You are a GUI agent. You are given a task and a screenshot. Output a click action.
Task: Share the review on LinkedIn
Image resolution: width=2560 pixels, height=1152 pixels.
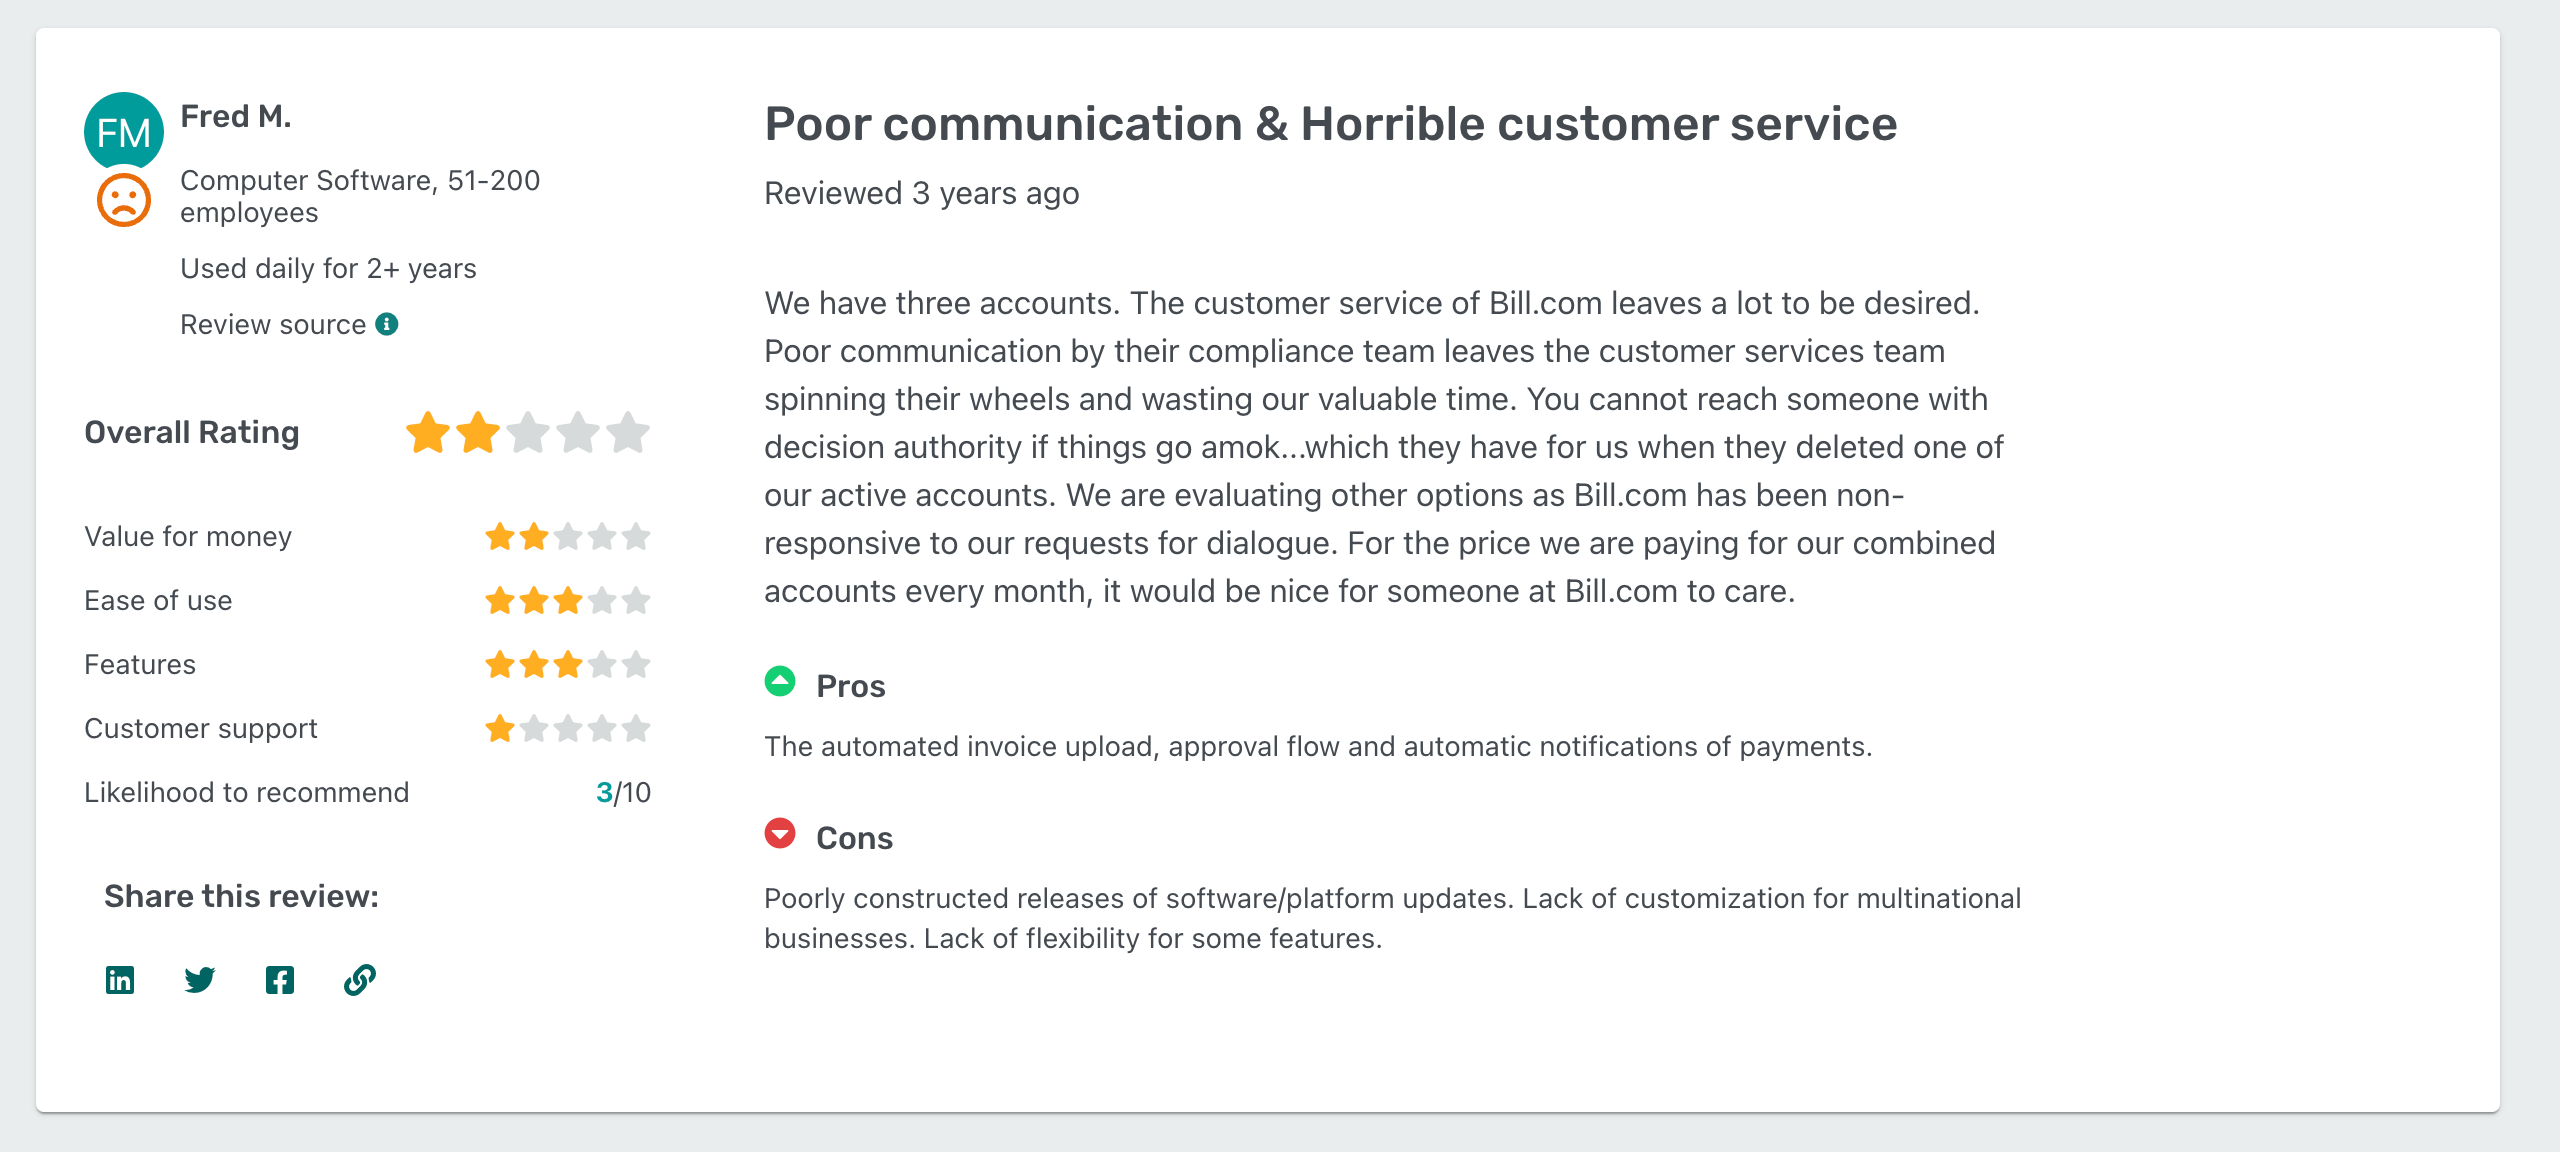click(x=119, y=980)
